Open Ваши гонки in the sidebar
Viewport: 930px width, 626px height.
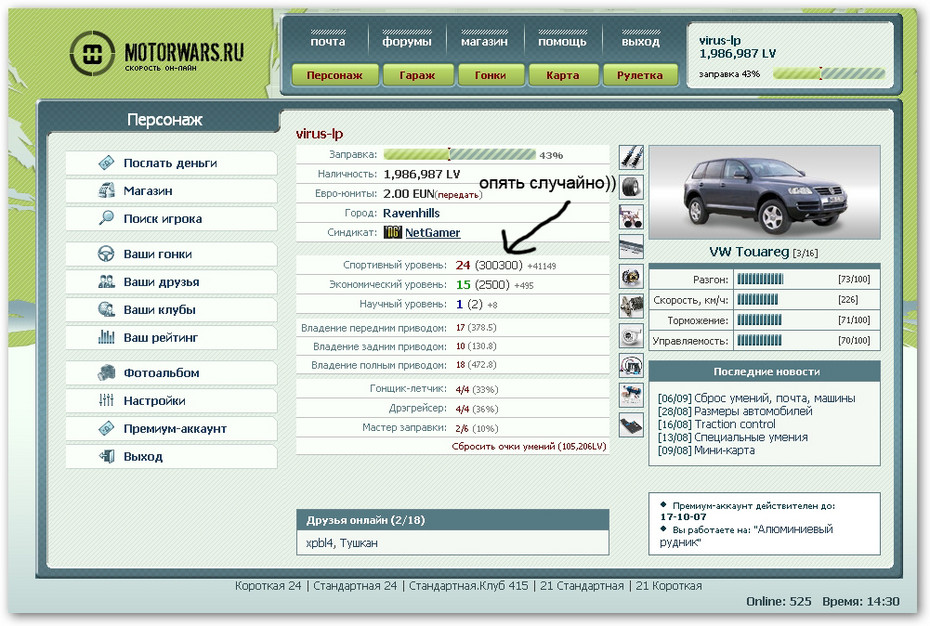click(x=171, y=254)
